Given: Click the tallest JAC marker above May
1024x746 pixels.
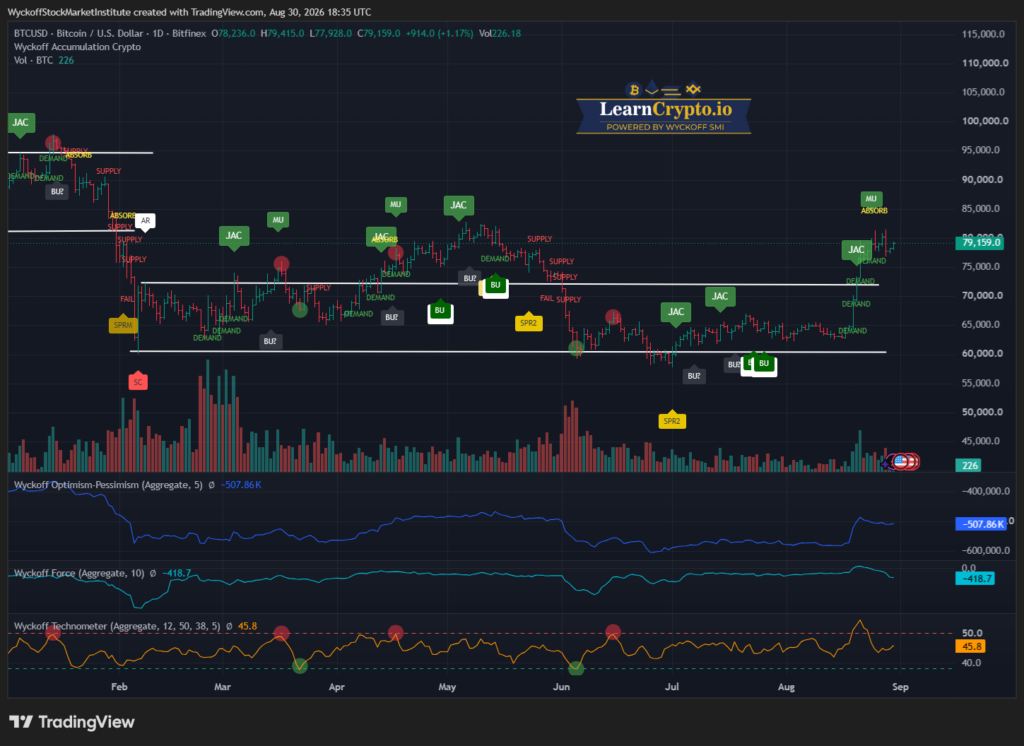Looking at the screenshot, I should coord(458,206).
